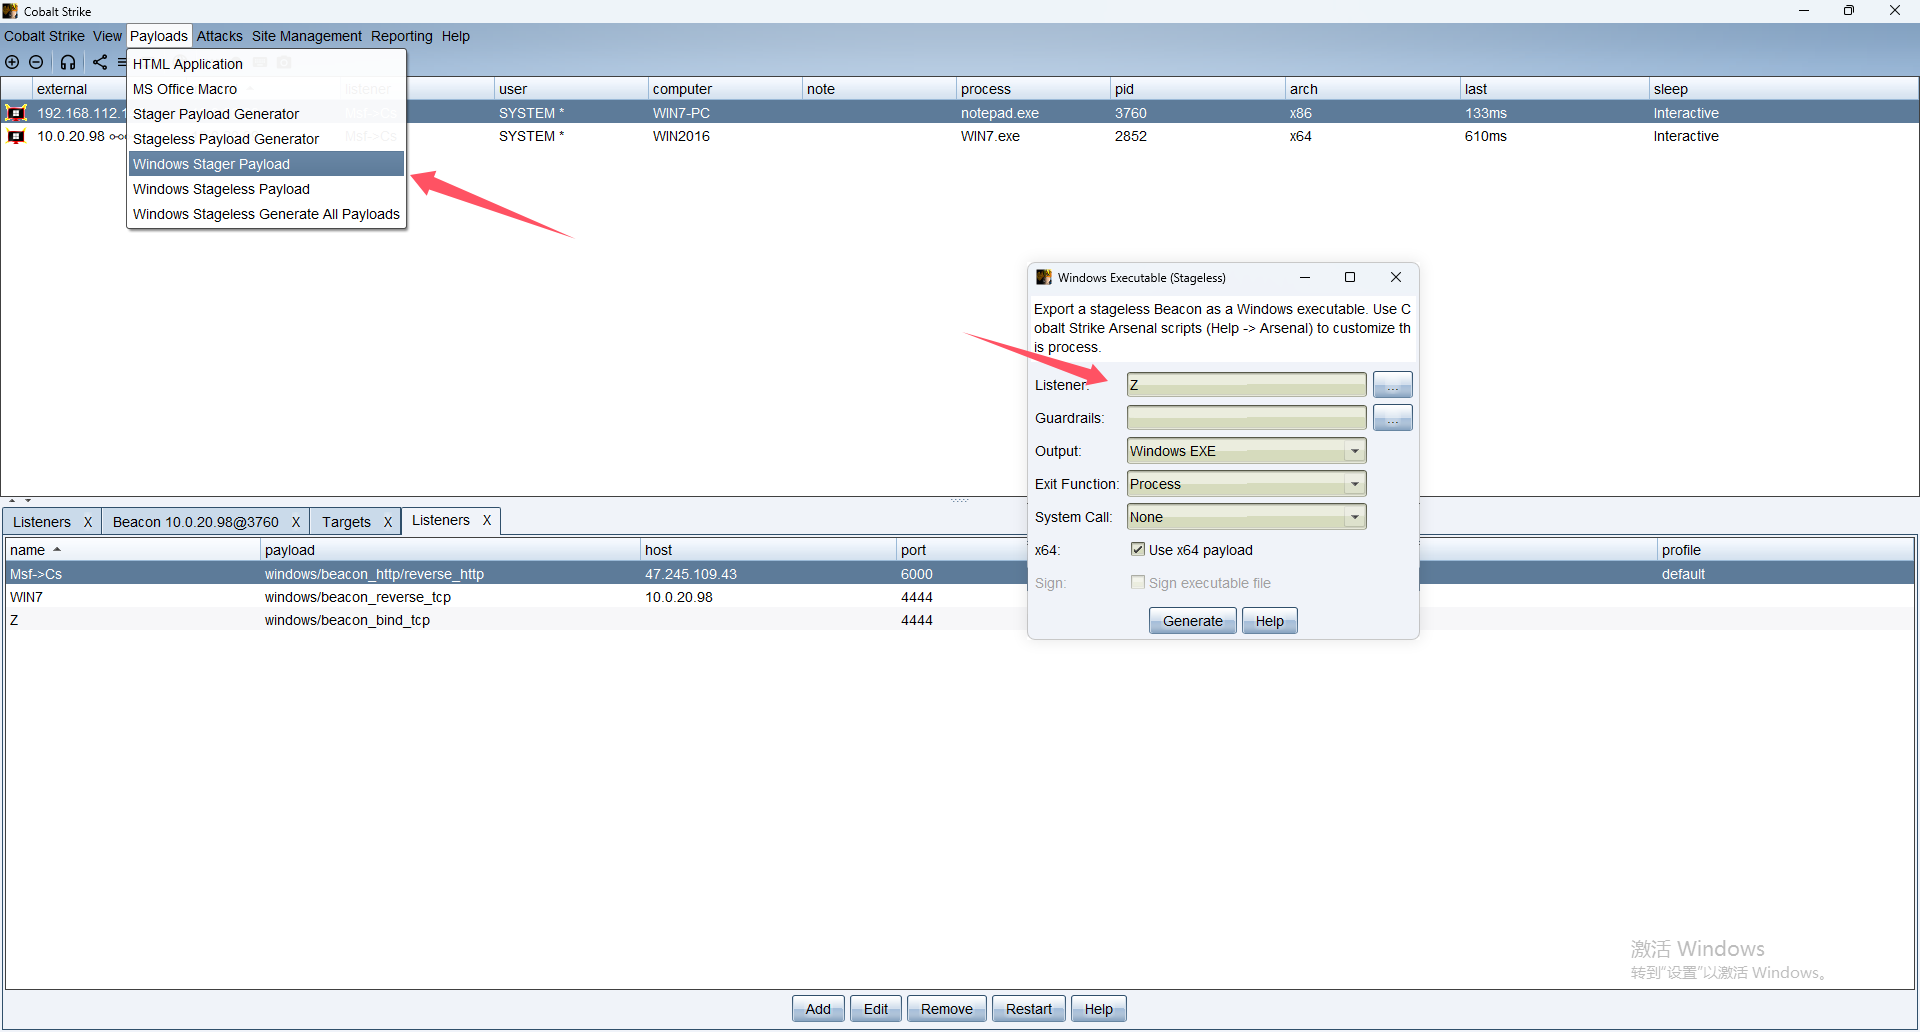Image resolution: width=1920 pixels, height=1032 pixels.
Task: Minimize the Windows Executable (Stageless) dialog
Action: click(x=1305, y=277)
